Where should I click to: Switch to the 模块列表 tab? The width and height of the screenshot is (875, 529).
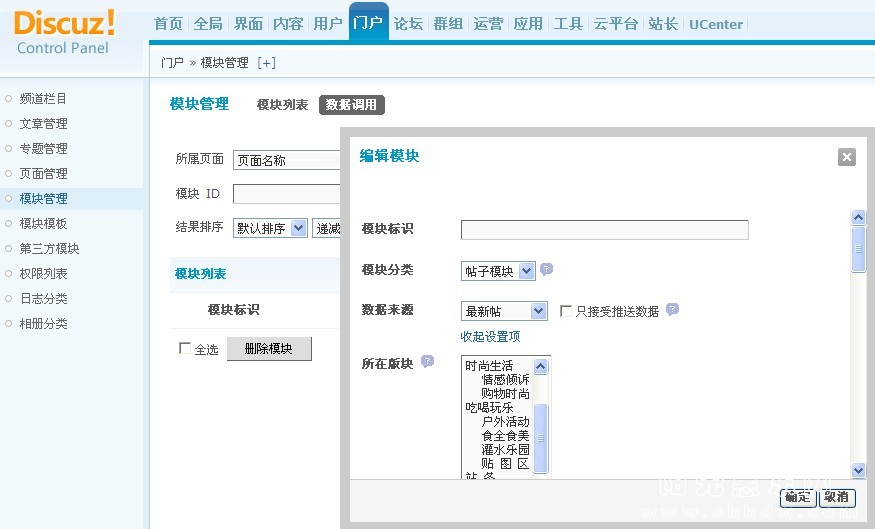point(282,105)
